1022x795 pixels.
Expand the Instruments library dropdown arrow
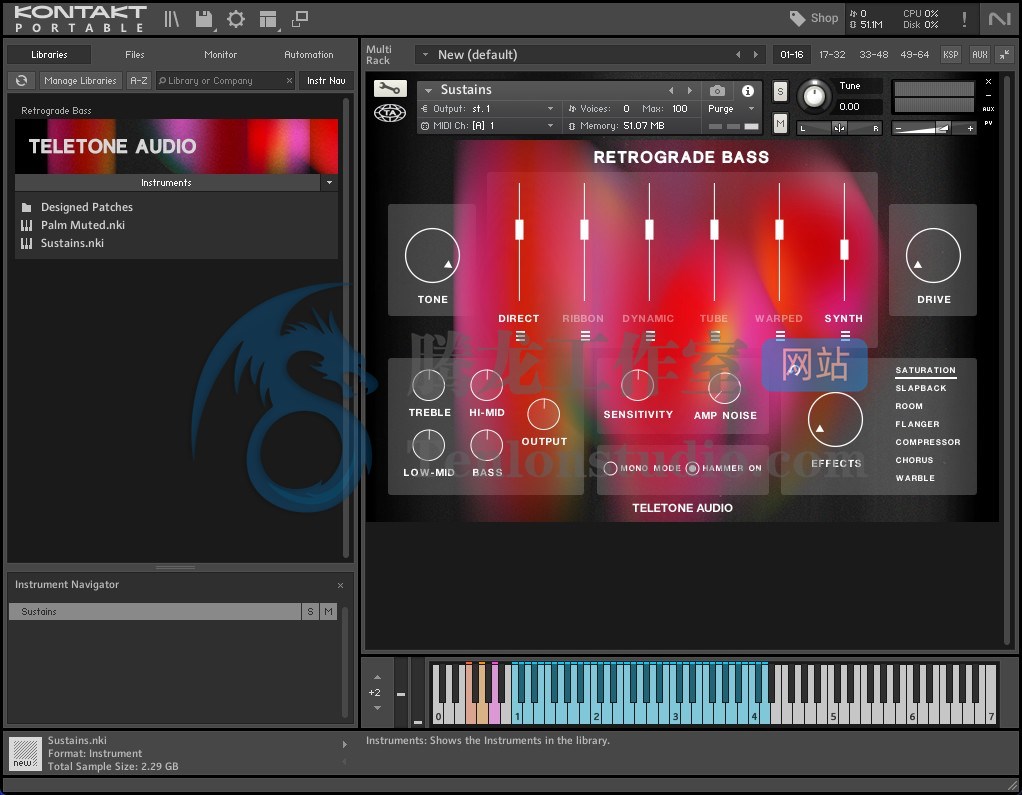(329, 182)
